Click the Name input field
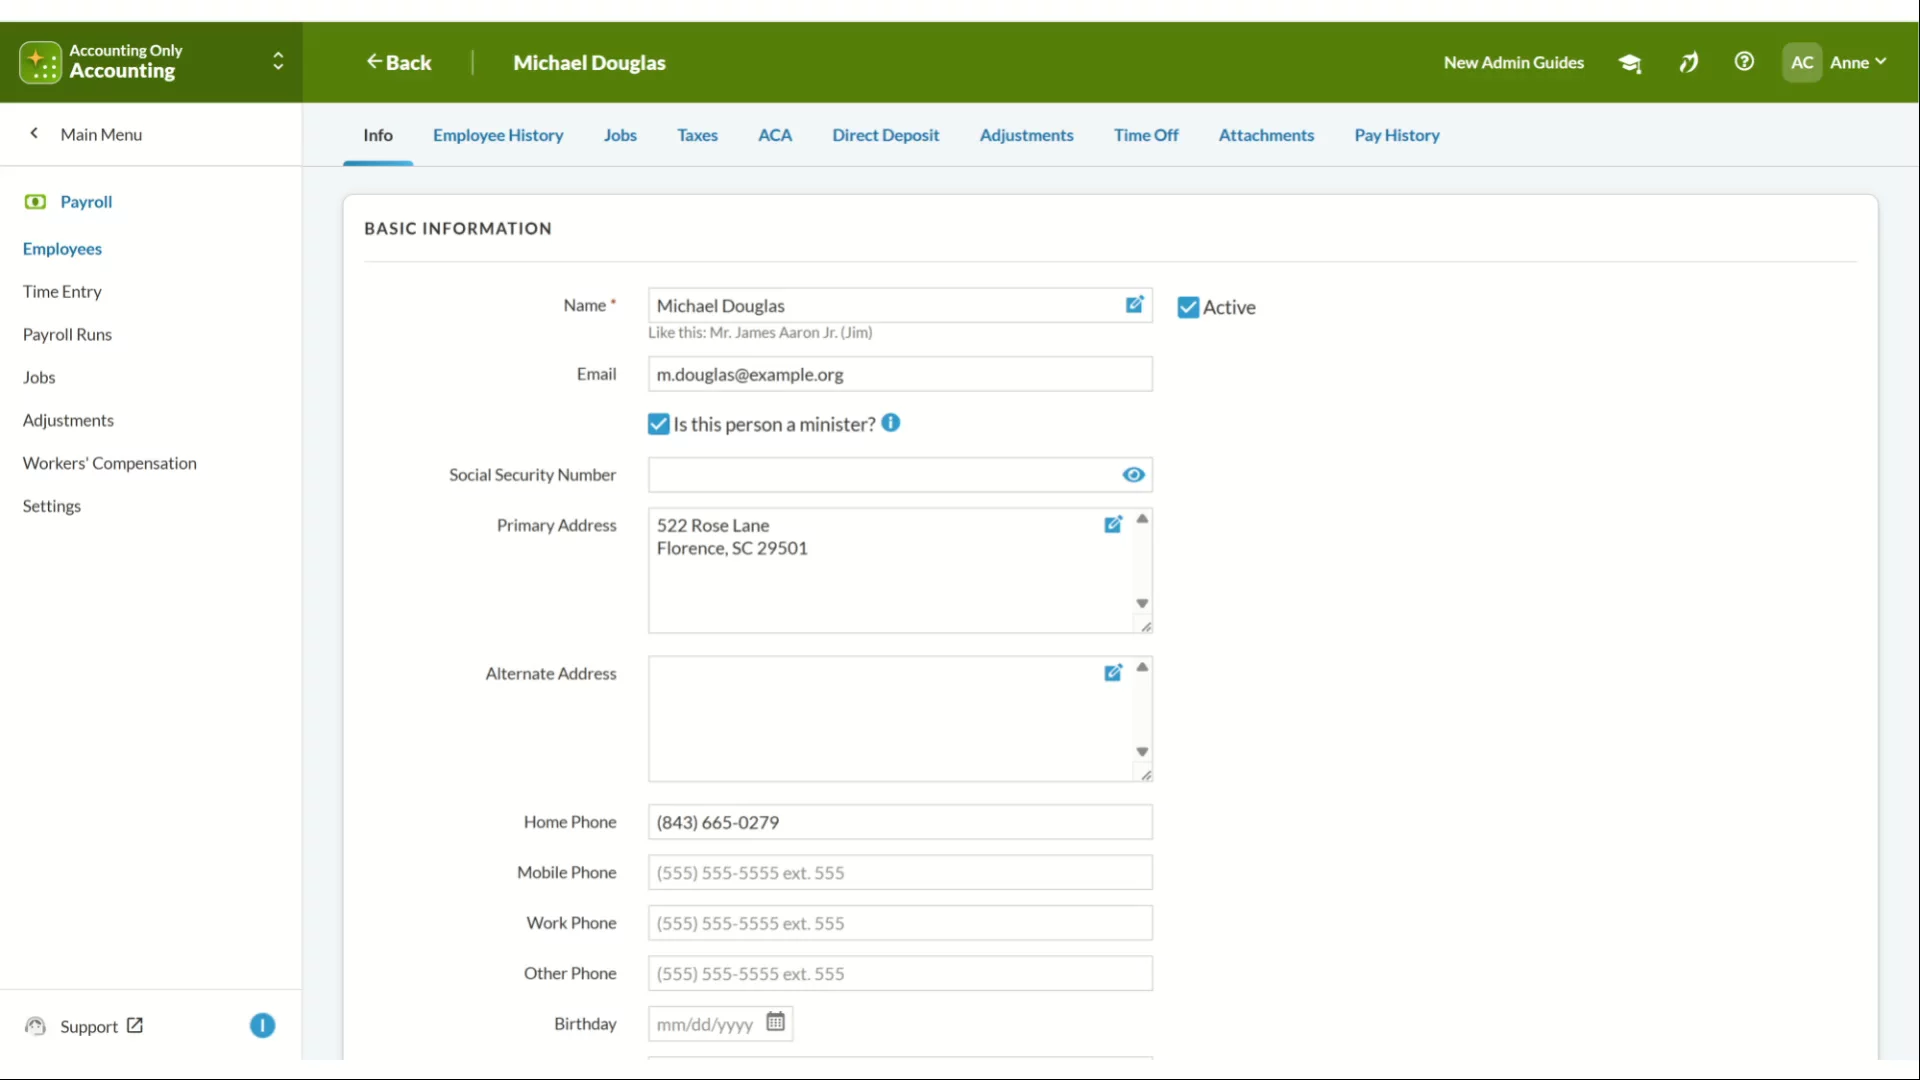This screenshot has width=1920, height=1080. click(x=900, y=305)
